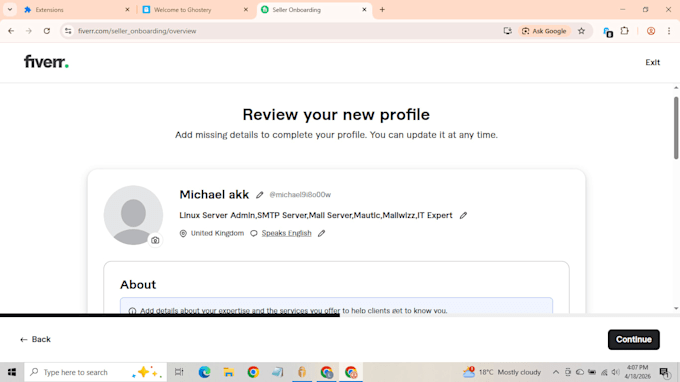Open a new browser tab
The image size is (680, 382).
point(382,10)
